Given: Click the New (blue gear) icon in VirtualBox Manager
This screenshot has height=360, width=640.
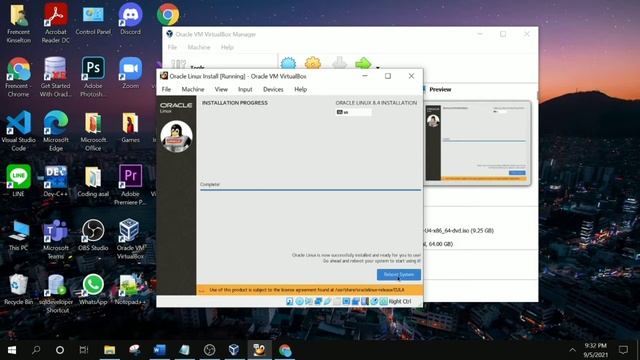Looking at the screenshot, I should (x=288, y=63).
